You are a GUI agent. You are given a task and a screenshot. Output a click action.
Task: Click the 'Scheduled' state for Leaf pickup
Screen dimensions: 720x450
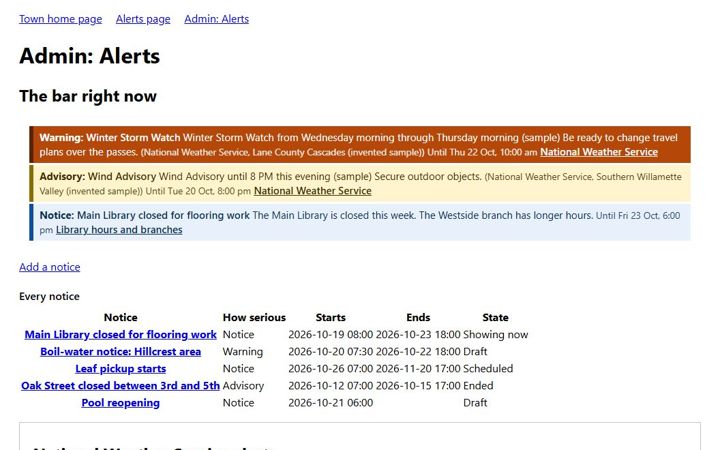pos(488,369)
